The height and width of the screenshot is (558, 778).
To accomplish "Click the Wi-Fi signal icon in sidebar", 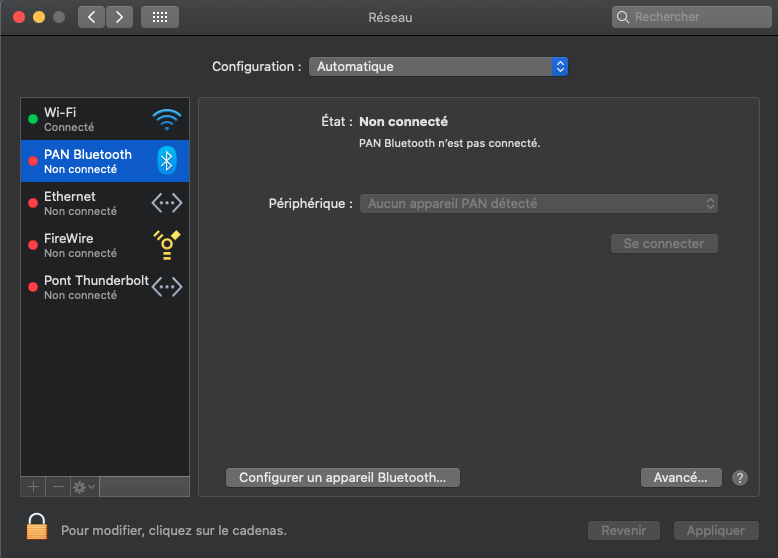I will click(x=167, y=120).
